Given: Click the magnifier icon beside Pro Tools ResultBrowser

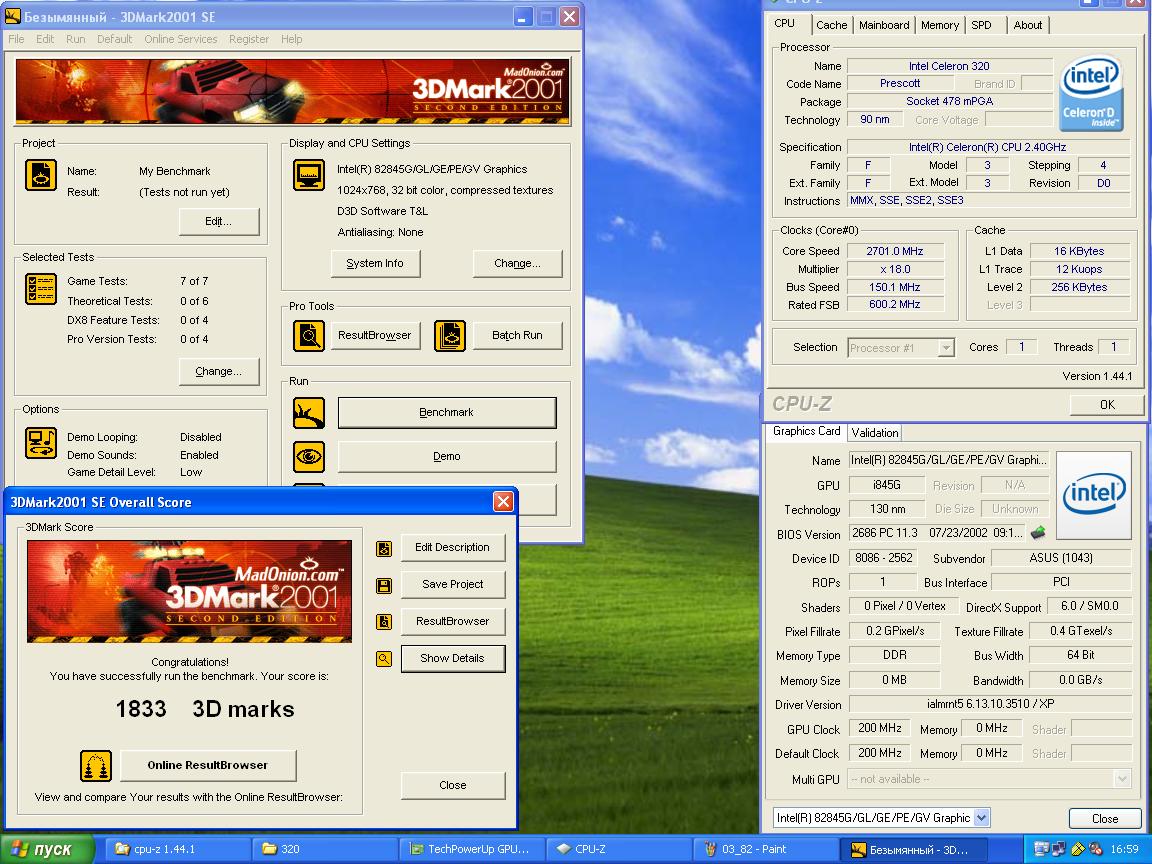Looking at the screenshot, I should coord(309,336).
